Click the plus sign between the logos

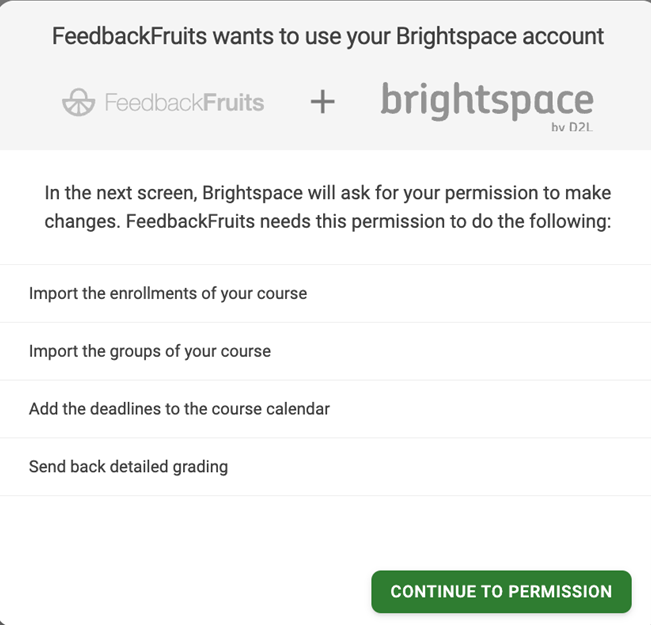[x=322, y=102]
